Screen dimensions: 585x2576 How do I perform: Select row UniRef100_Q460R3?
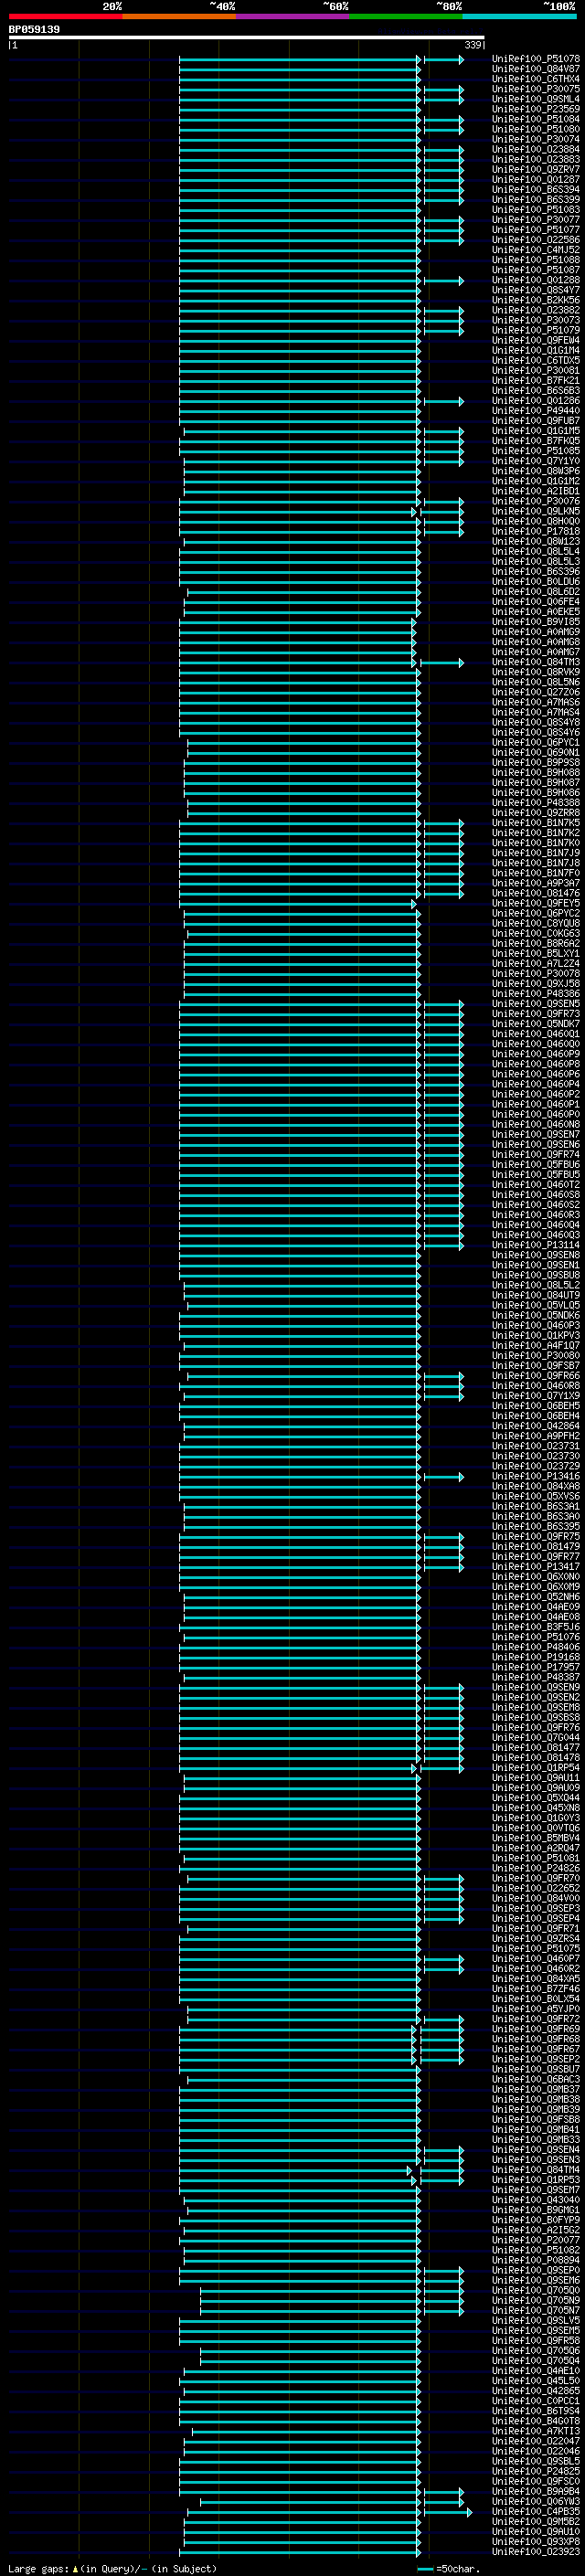click(536, 1214)
